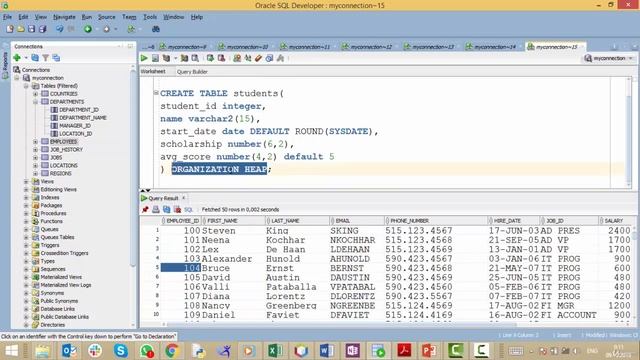Open the Team menu

[x=129, y=17]
